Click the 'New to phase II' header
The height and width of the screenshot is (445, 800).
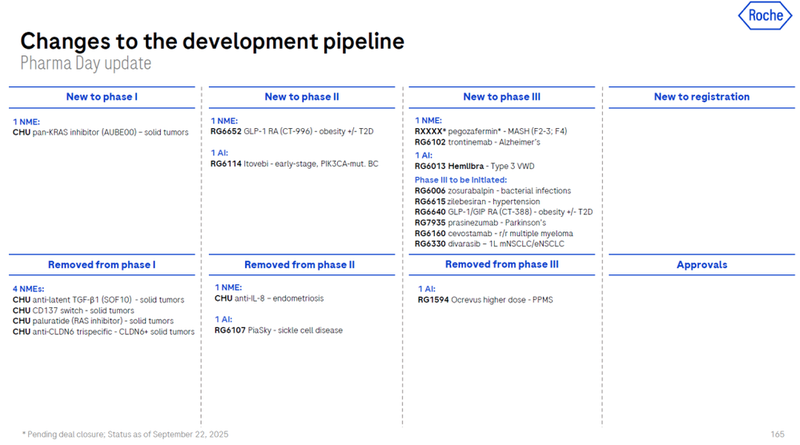[301, 97]
